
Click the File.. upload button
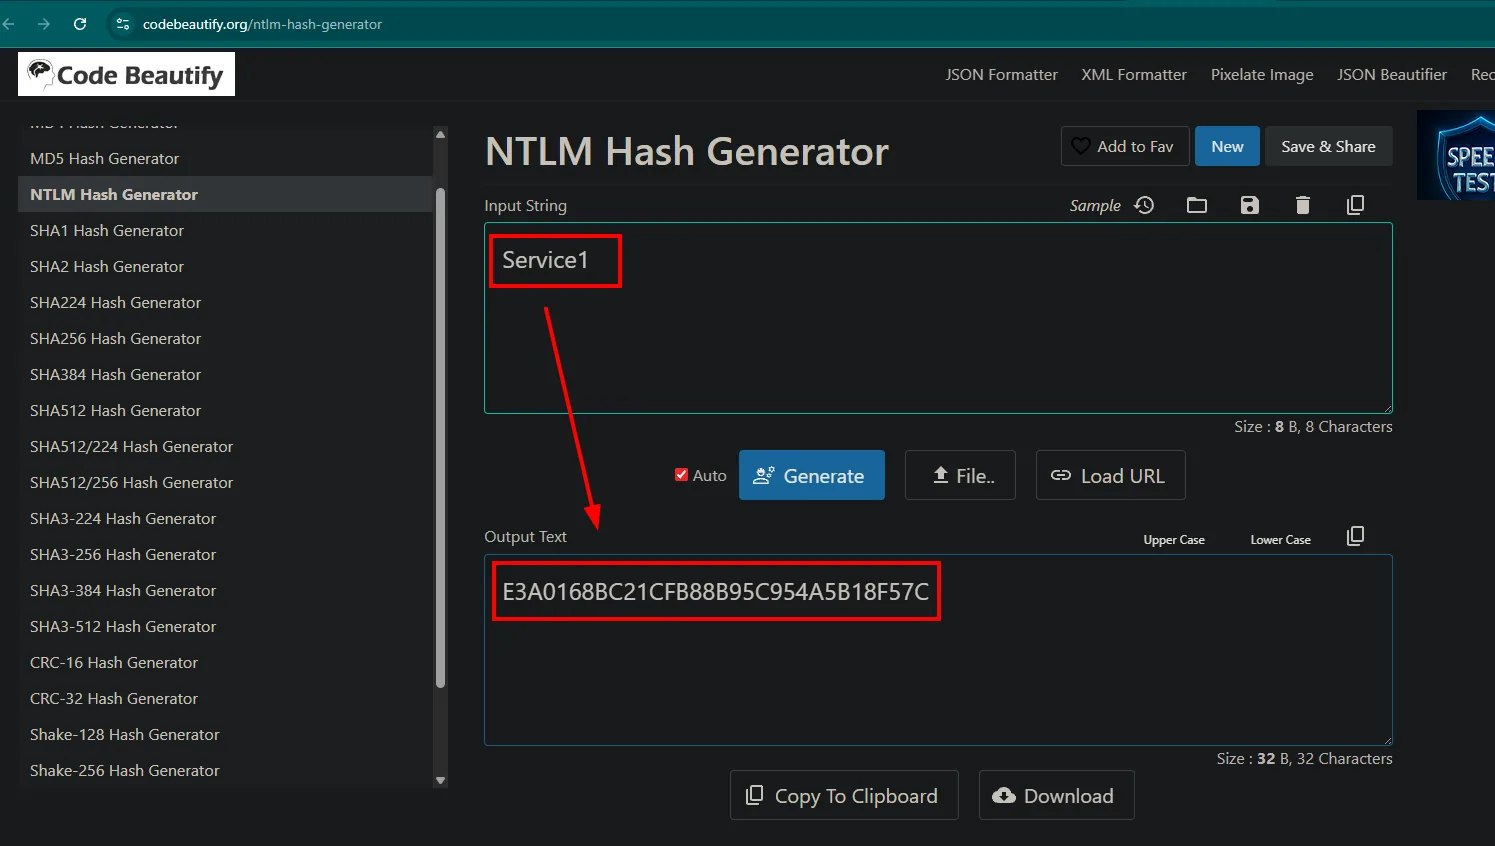960,475
